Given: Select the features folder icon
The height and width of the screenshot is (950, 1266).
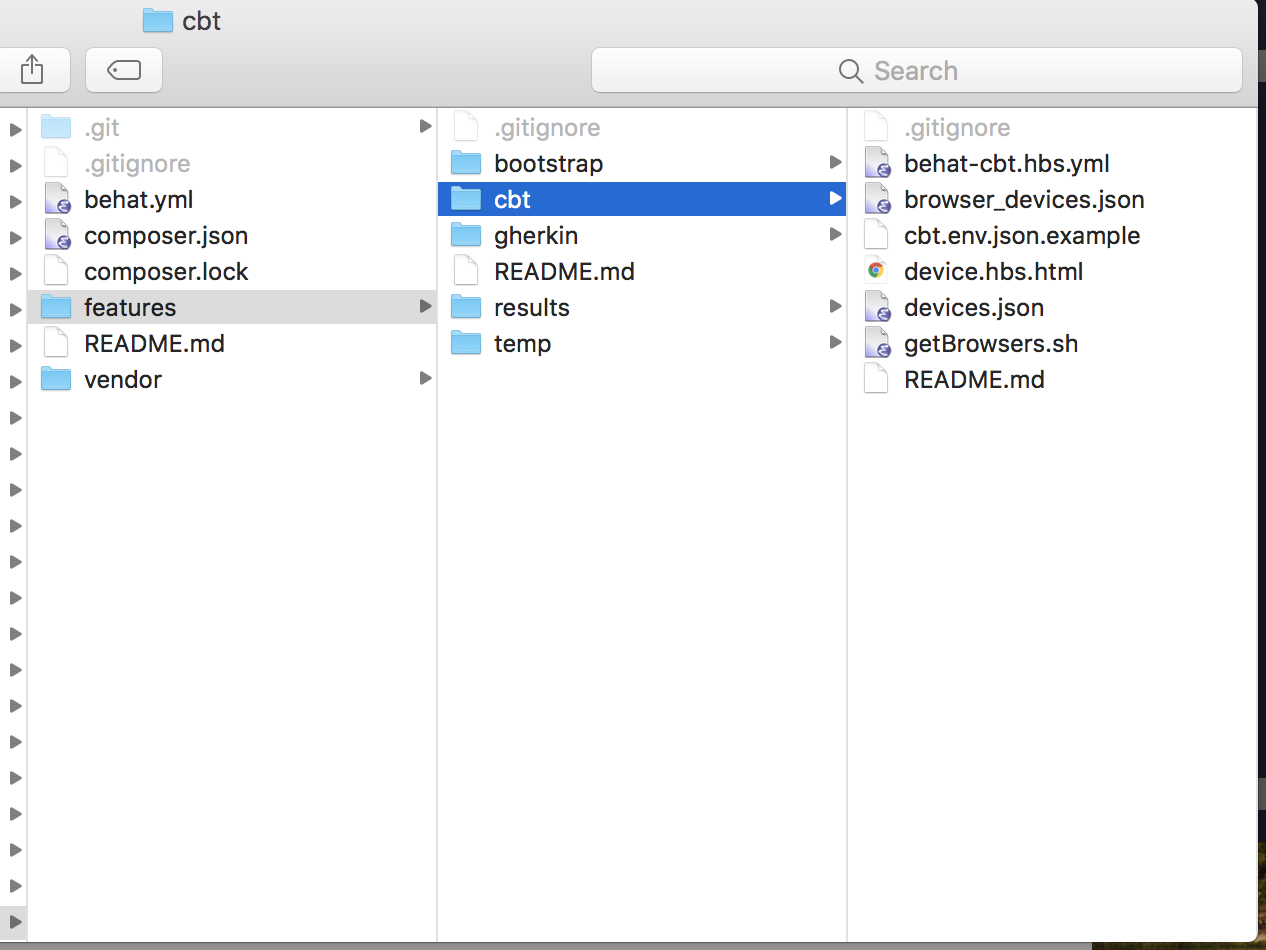Looking at the screenshot, I should 56,307.
